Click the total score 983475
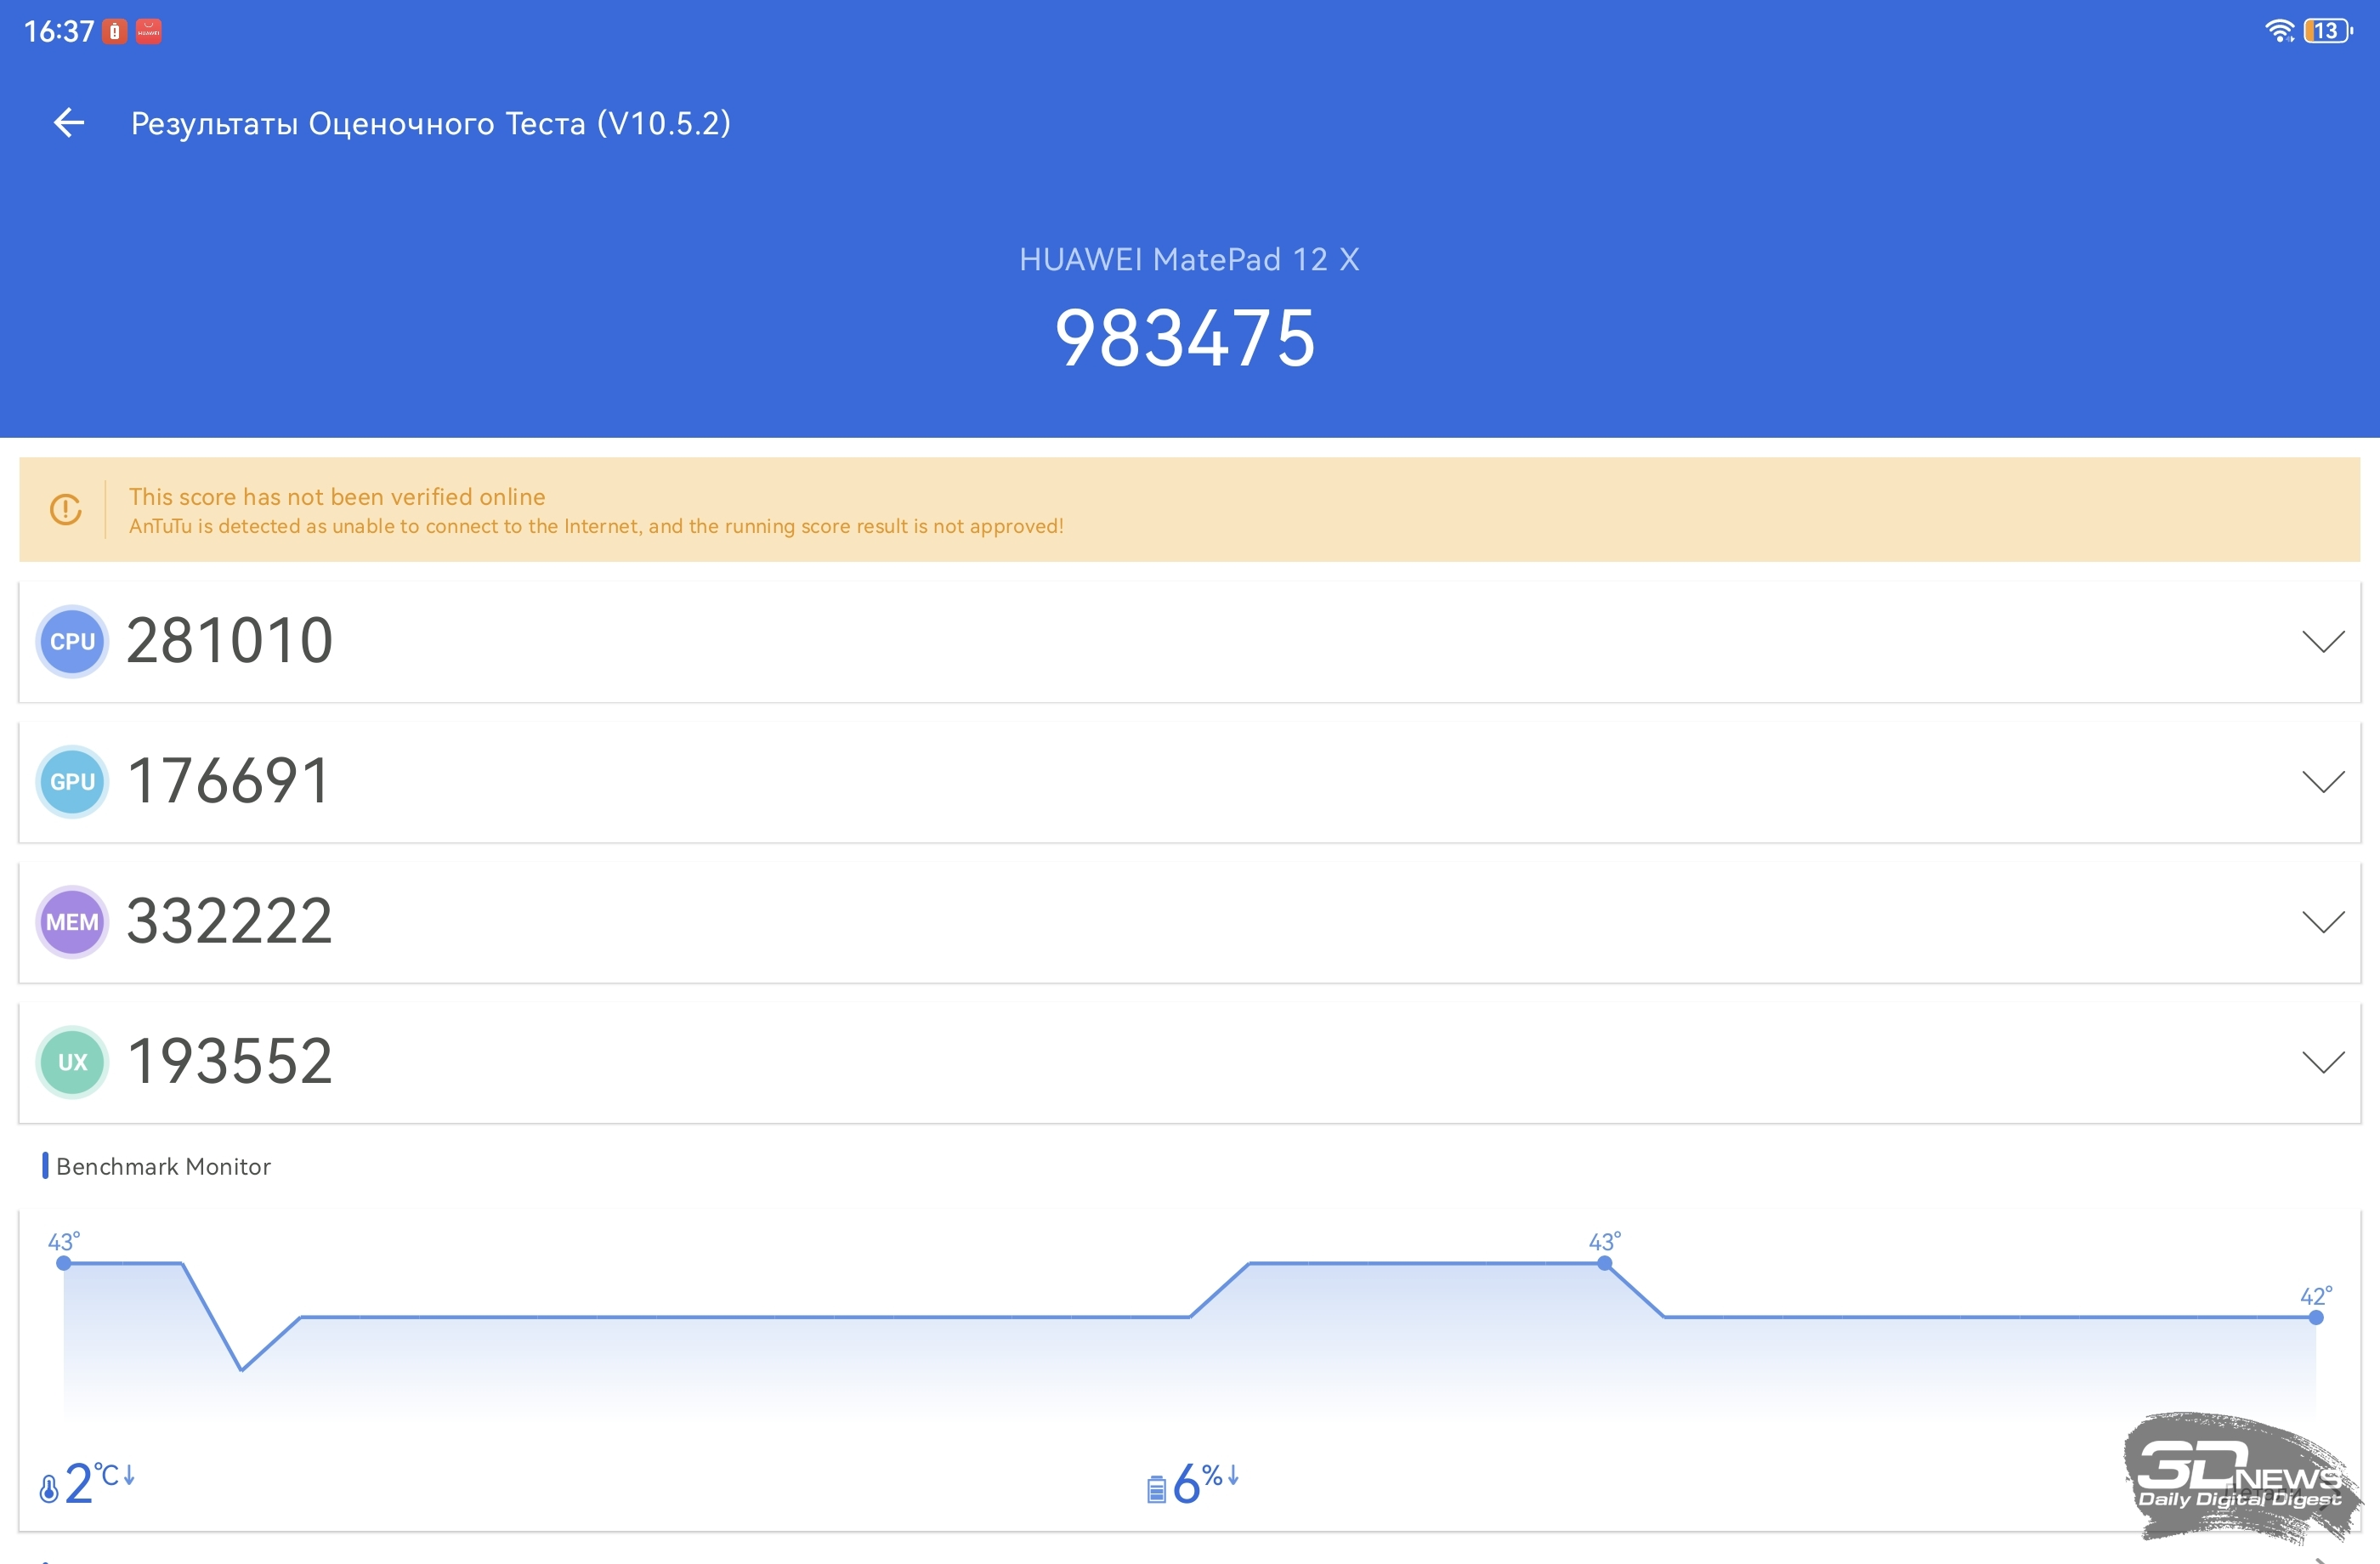Viewport: 2380px width, 1564px height. coord(1186,338)
